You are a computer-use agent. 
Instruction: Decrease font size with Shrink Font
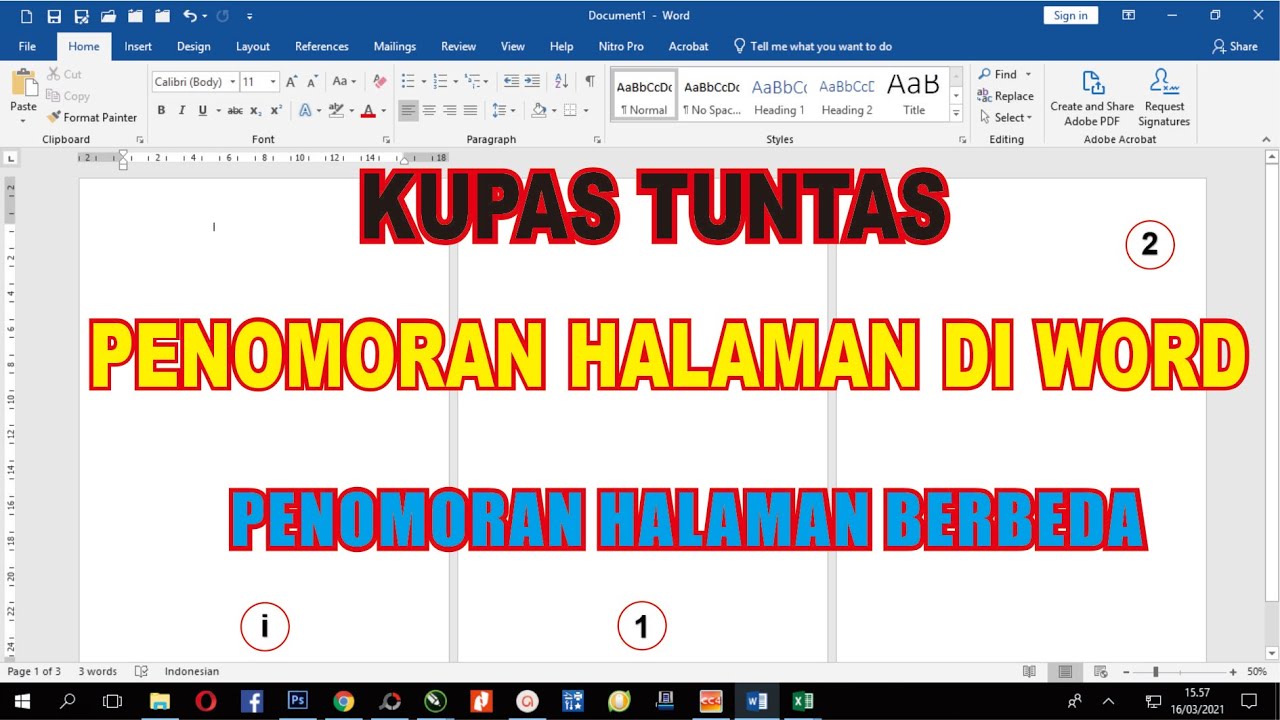[311, 82]
